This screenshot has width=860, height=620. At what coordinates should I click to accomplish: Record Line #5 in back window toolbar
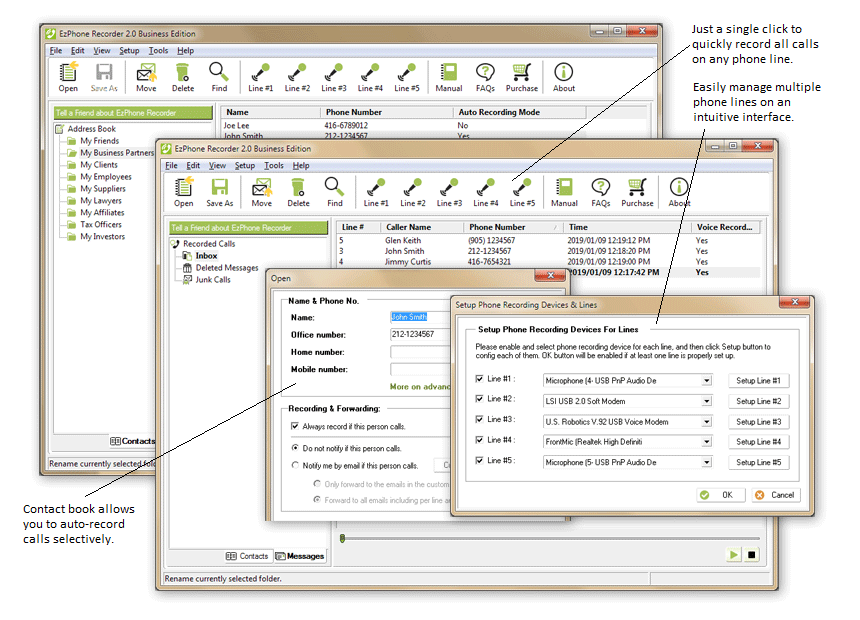click(406, 77)
